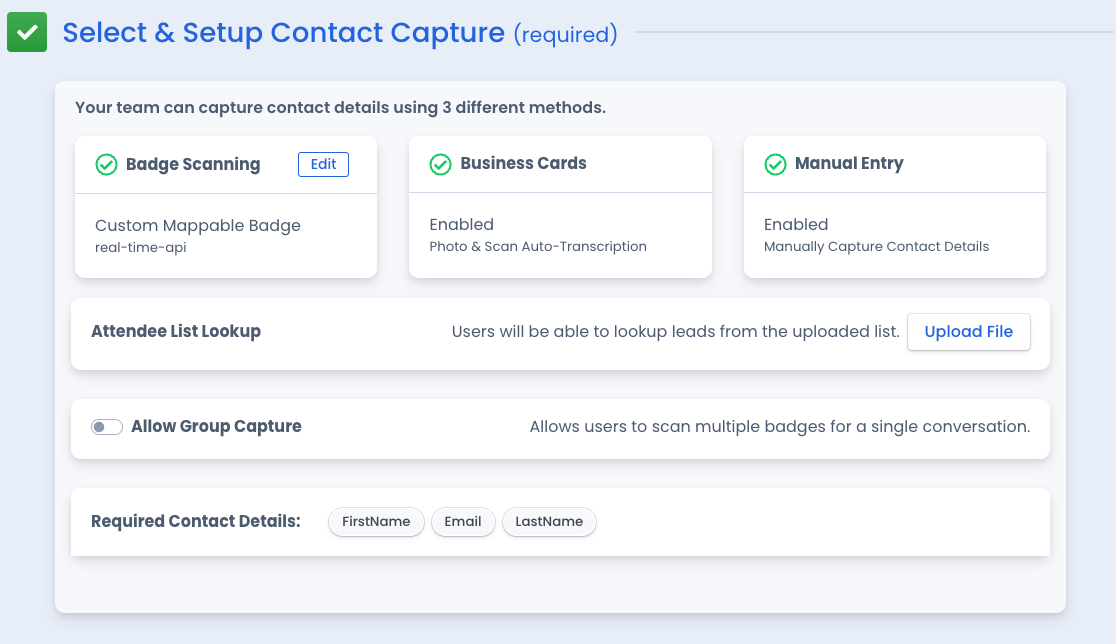This screenshot has width=1116, height=644.
Task: Open the Manual Entry method card
Action: pyautogui.click(x=895, y=207)
